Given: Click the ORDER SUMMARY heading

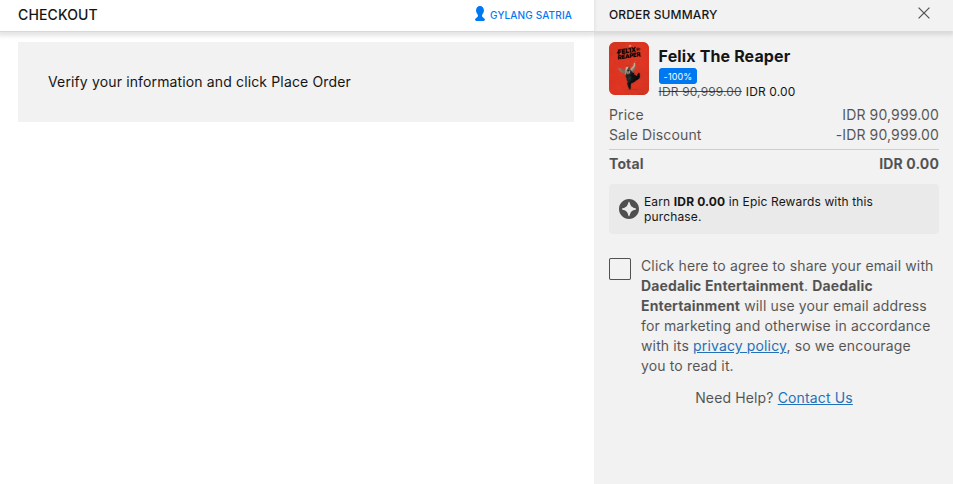Looking at the screenshot, I should pyautogui.click(x=663, y=15).
